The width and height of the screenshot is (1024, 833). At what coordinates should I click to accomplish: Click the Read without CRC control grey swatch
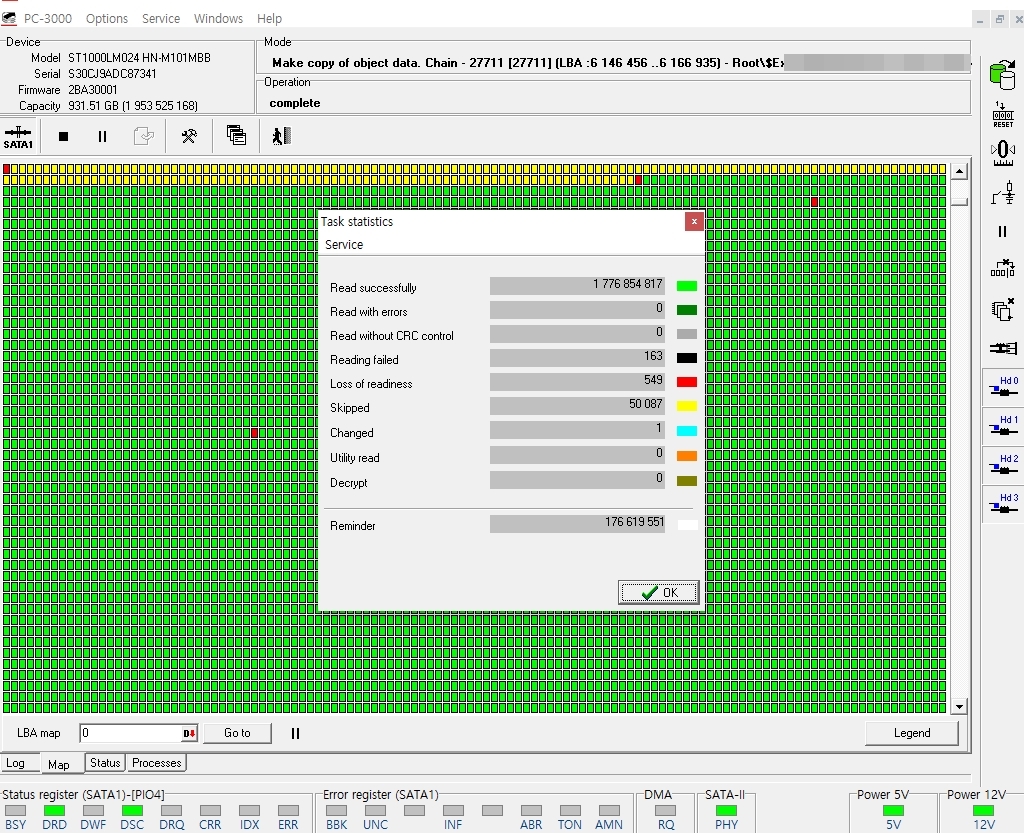(x=686, y=334)
